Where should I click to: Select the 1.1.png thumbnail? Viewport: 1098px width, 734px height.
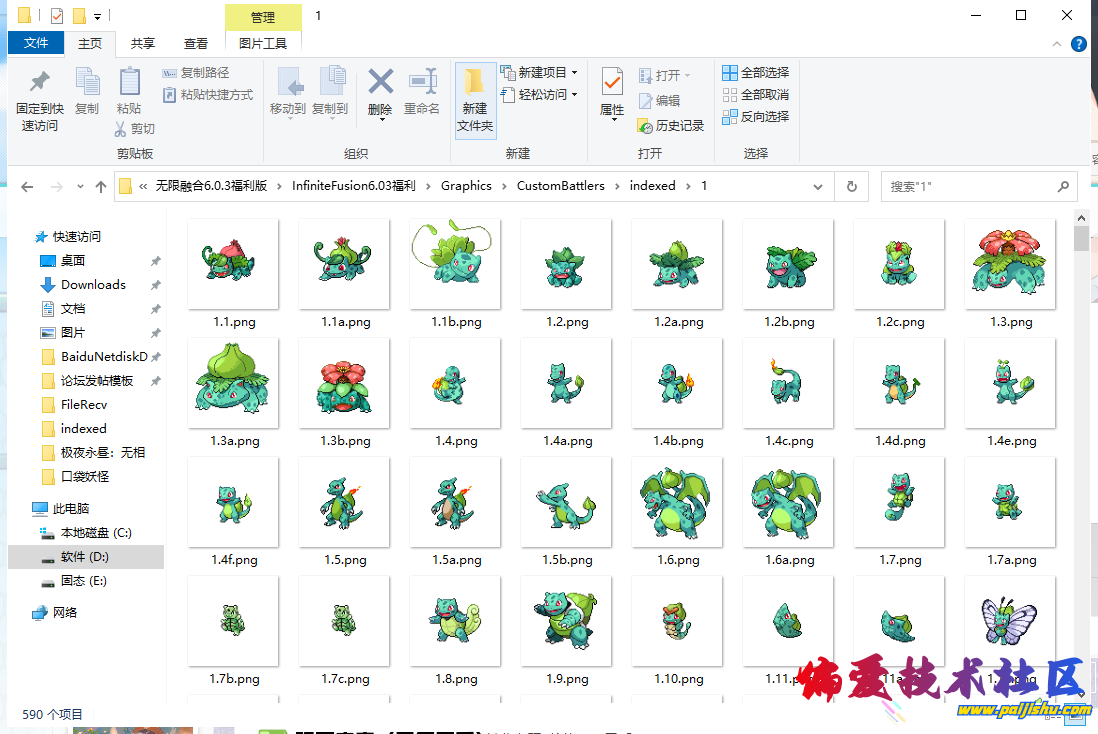233,264
